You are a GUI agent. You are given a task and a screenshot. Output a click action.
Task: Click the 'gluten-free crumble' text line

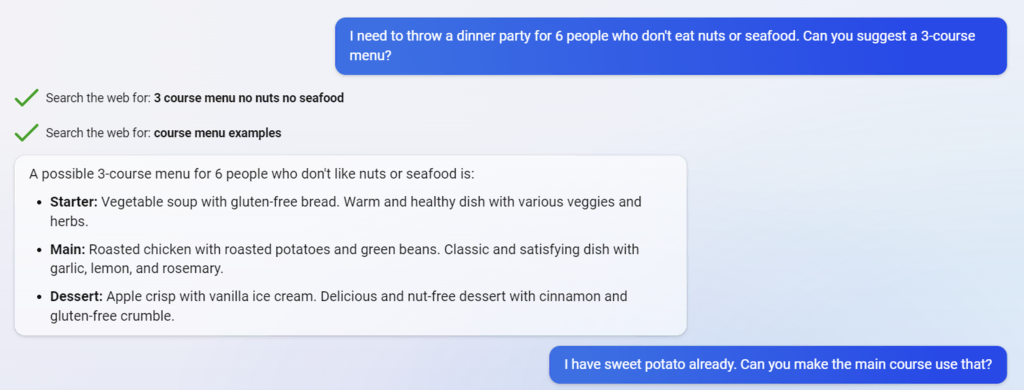tap(112, 316)
